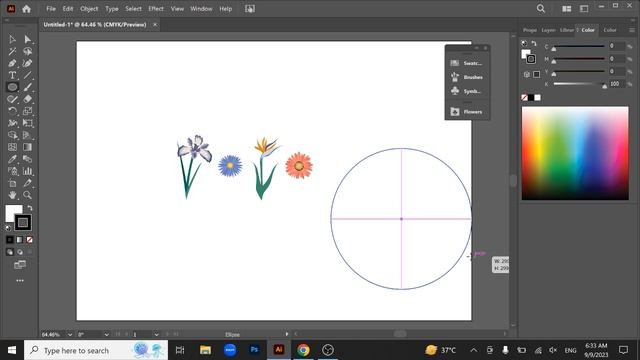Screen dimensions: 640x360
Task: Open the Object menu
Action: (x=89, y=9)
